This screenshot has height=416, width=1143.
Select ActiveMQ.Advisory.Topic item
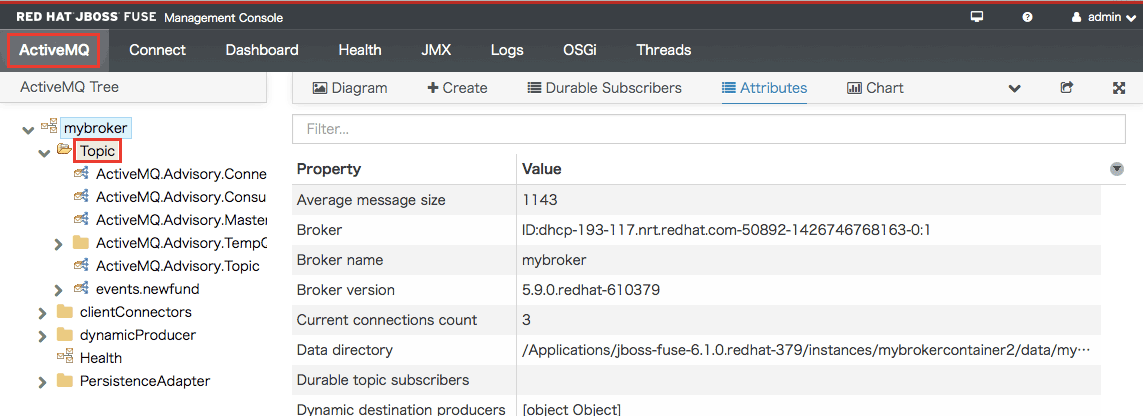pos(177,266)
